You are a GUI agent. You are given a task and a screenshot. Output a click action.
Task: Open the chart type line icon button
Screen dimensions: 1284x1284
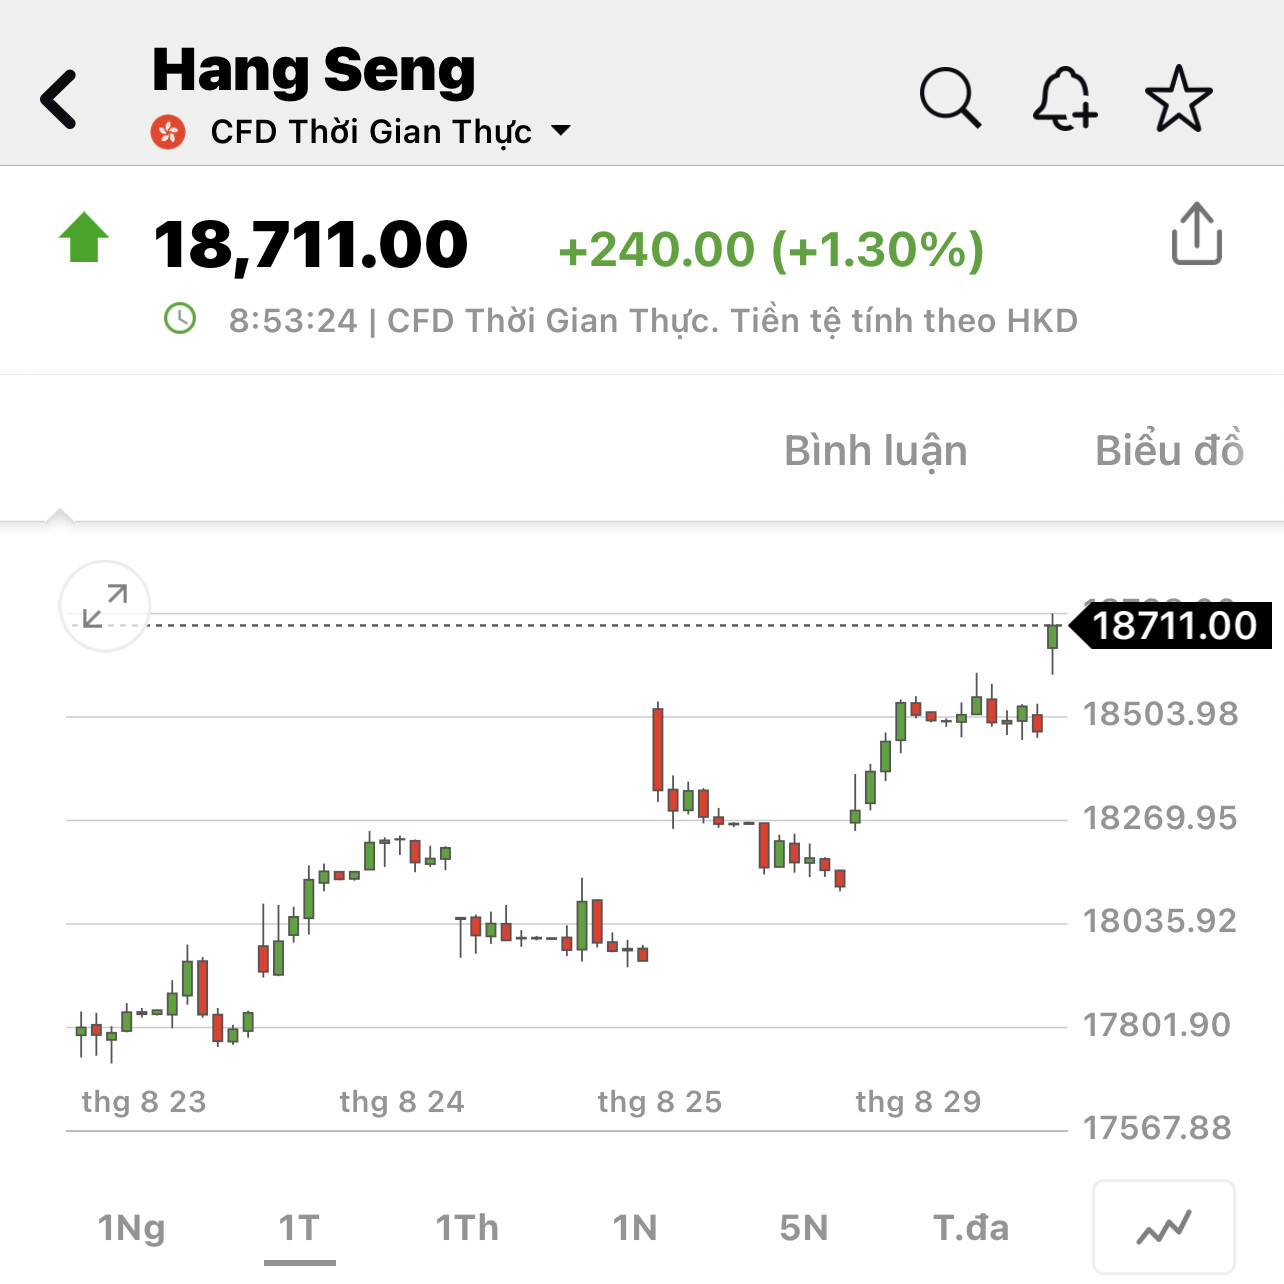pos(1164,1227)
